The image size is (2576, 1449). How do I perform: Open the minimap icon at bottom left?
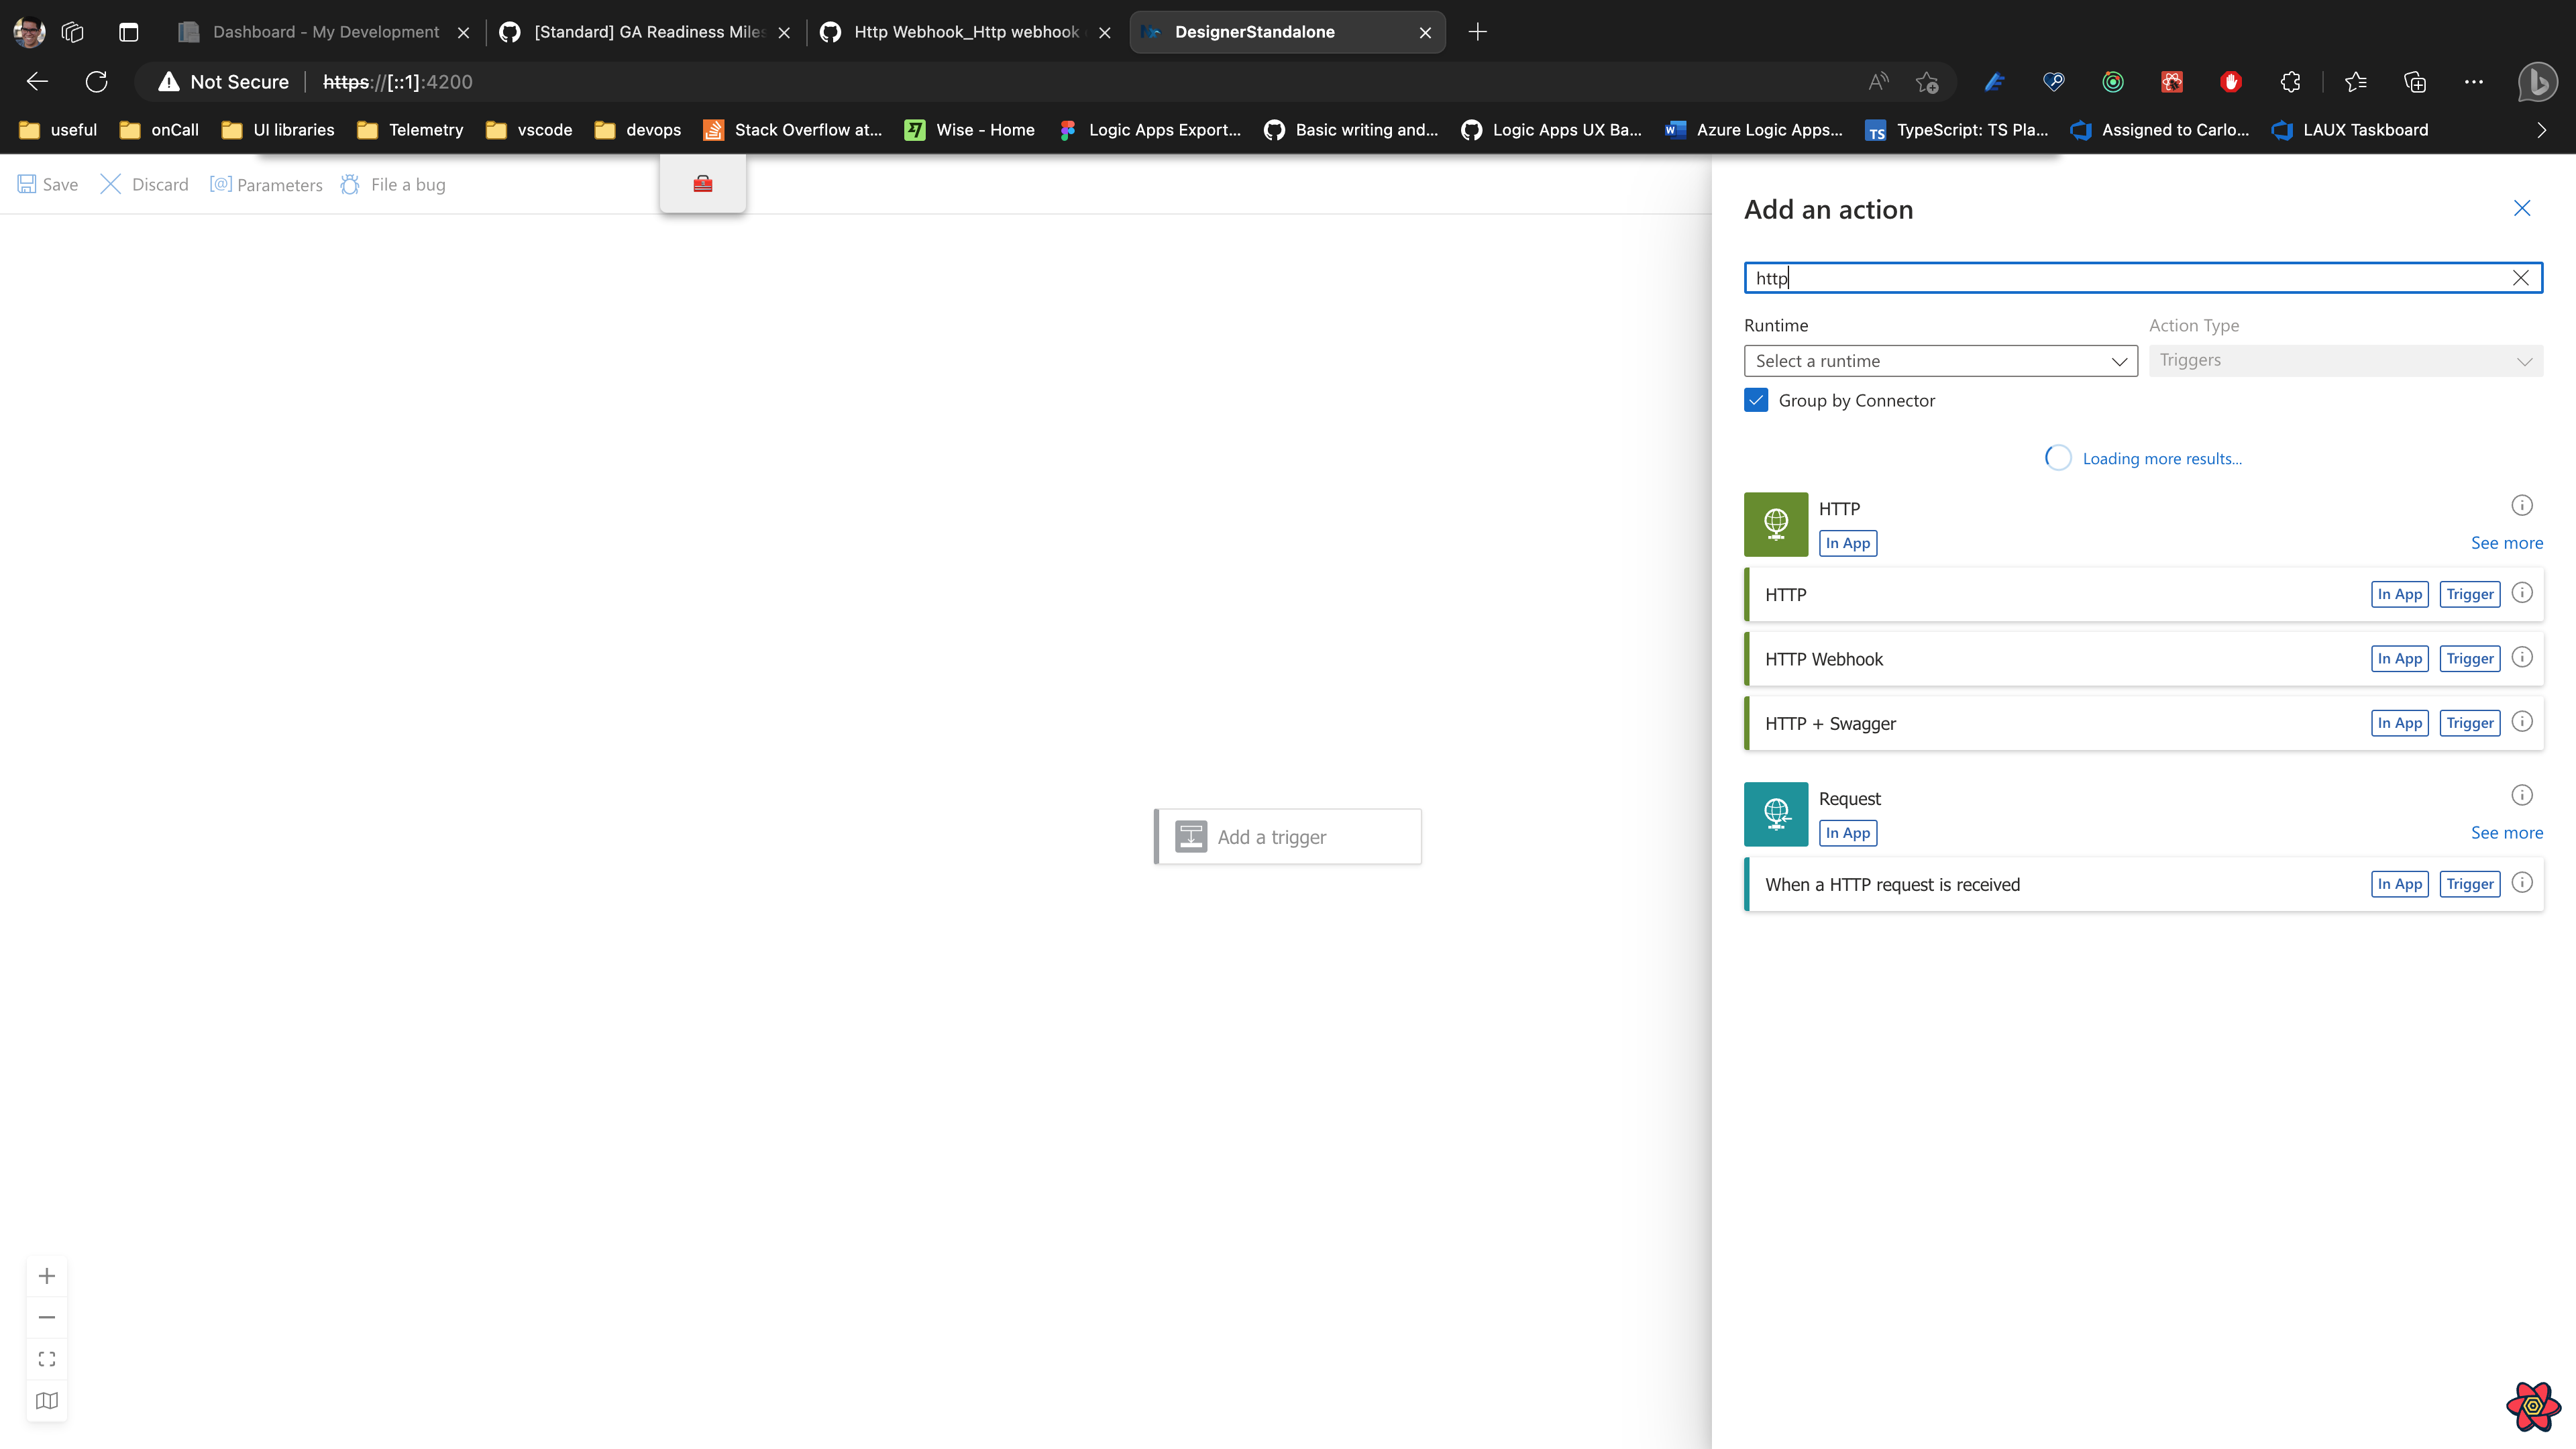tap(46, 1400)
